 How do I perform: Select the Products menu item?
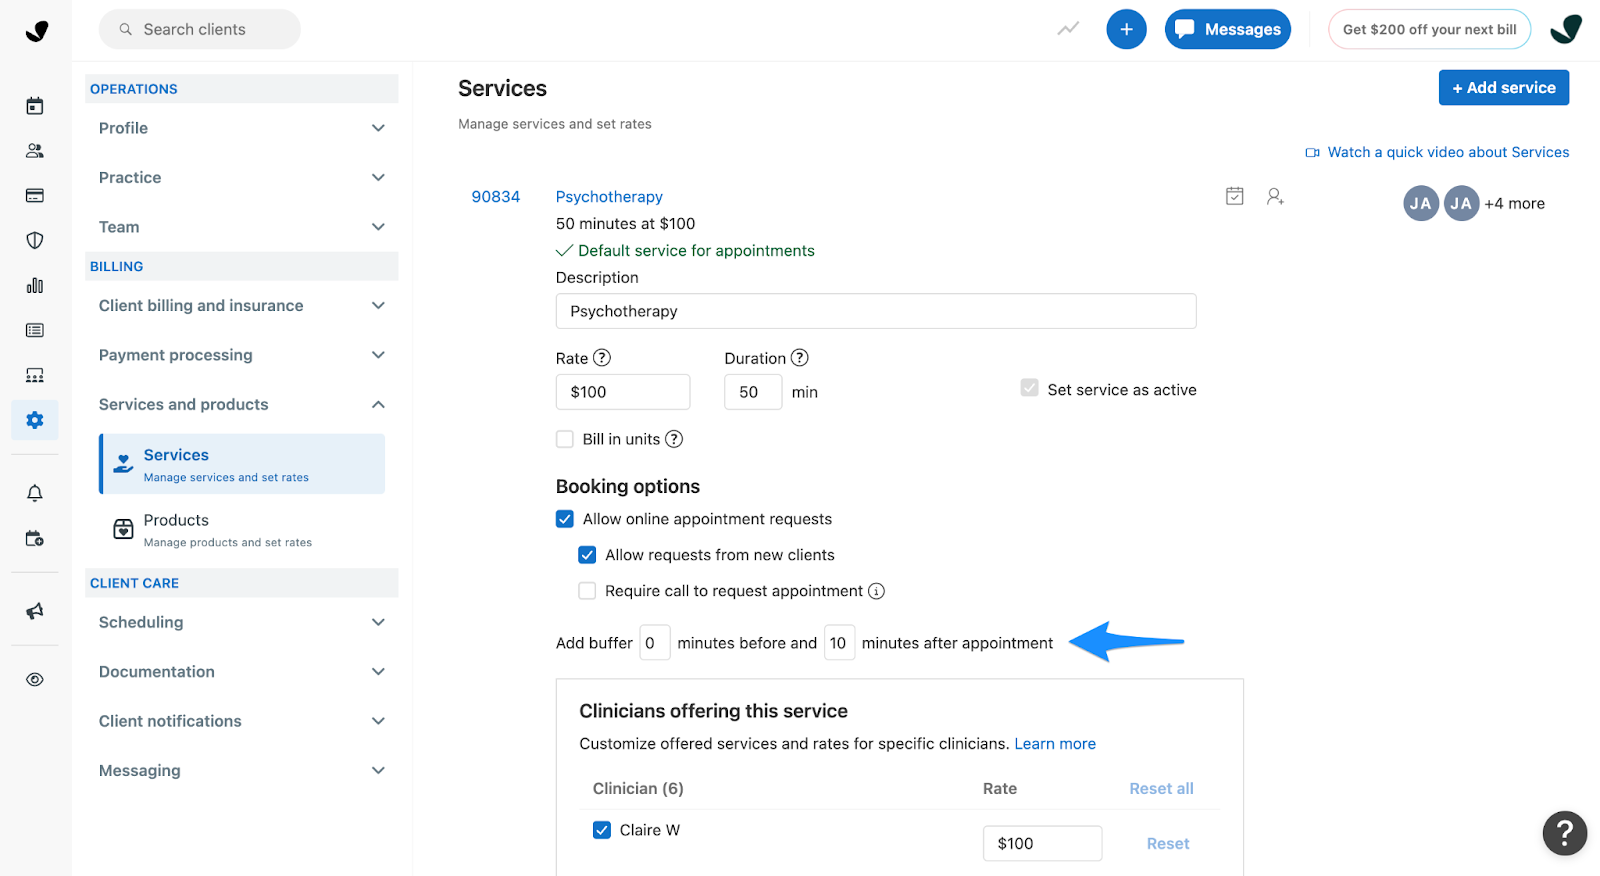click(242, 529)
